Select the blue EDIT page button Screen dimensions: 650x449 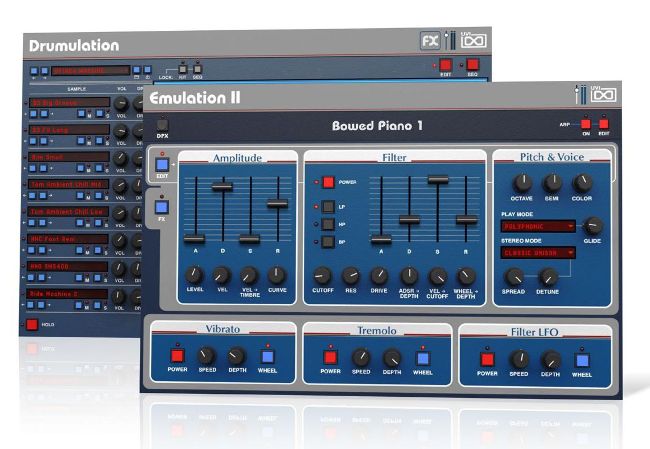(x=162, y=165)
